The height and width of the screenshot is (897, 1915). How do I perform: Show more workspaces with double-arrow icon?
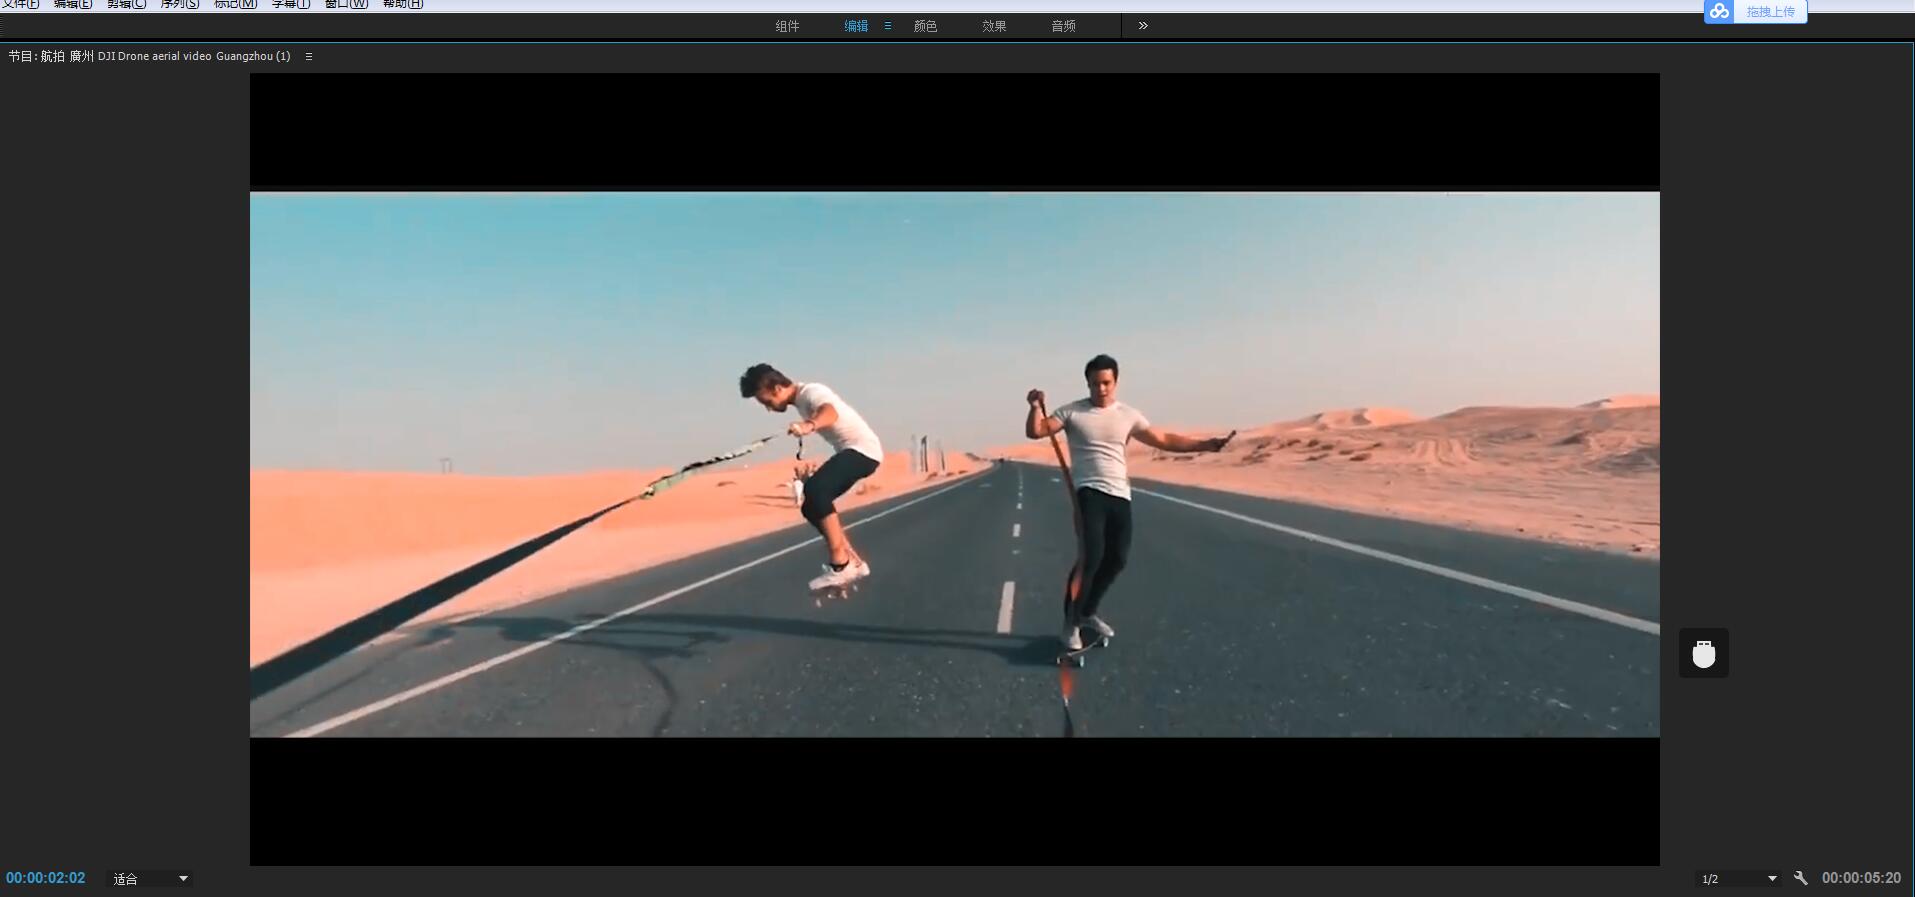click(x=1143, y=26)
